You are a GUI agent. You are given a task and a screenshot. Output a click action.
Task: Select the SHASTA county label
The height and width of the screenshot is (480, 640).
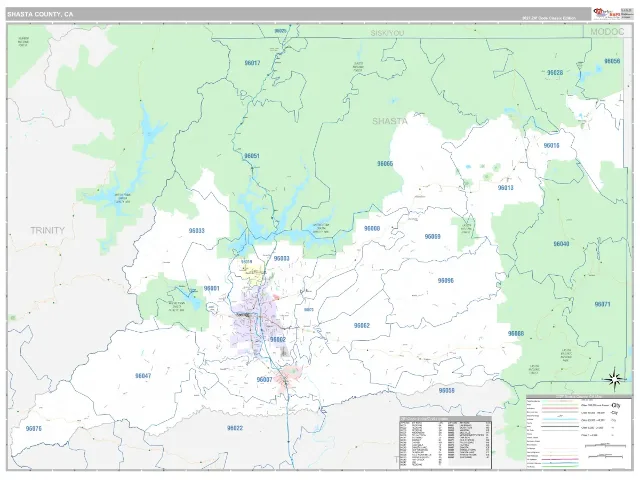[390, 121]
